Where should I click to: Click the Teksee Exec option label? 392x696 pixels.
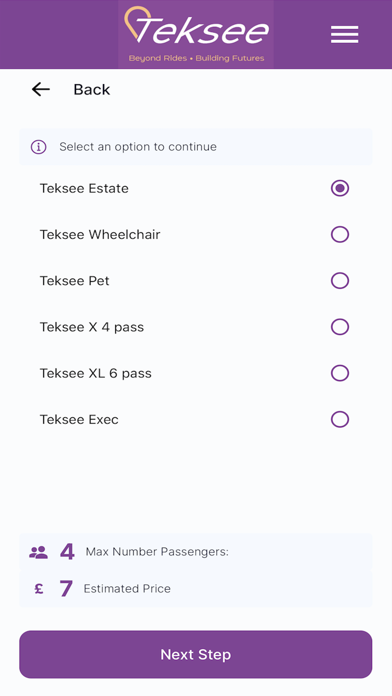pyautogui.click(x=79, y=419)
